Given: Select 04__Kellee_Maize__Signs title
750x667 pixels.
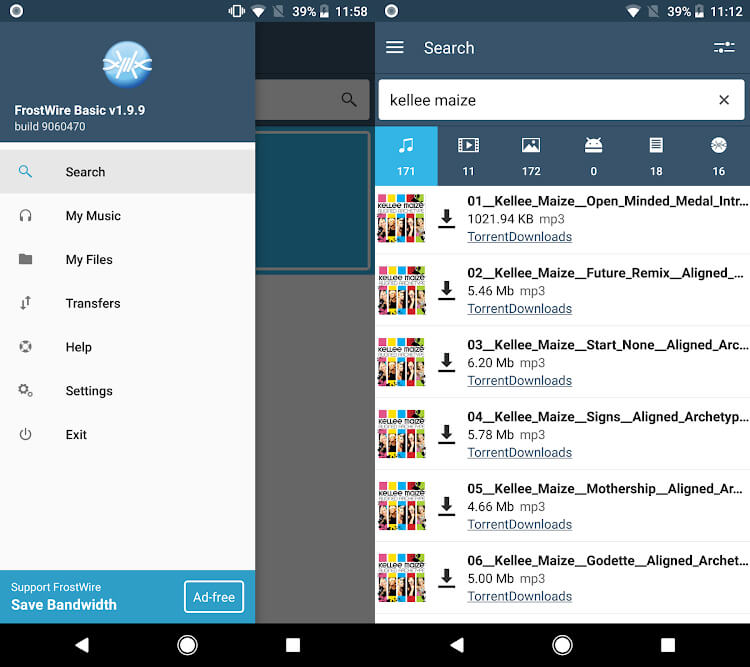Looking at the screenshot, I should [607, 417].
